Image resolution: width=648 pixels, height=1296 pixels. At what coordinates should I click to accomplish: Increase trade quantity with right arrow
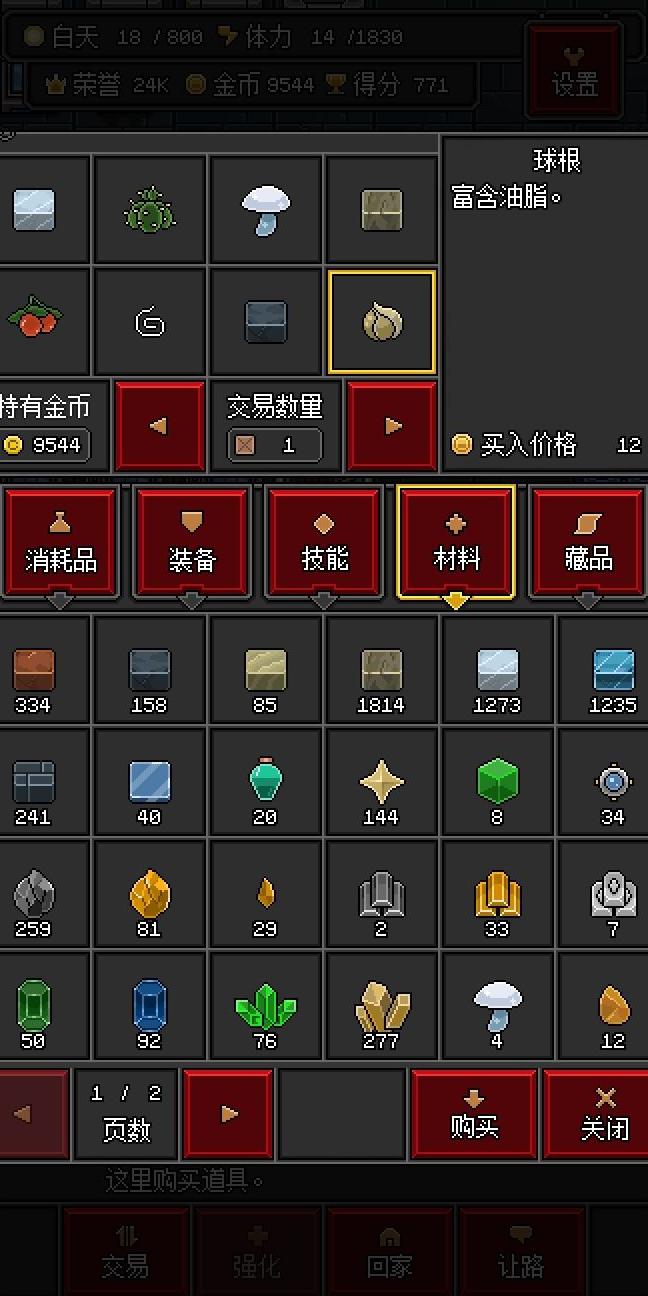[x=392, y=425]
